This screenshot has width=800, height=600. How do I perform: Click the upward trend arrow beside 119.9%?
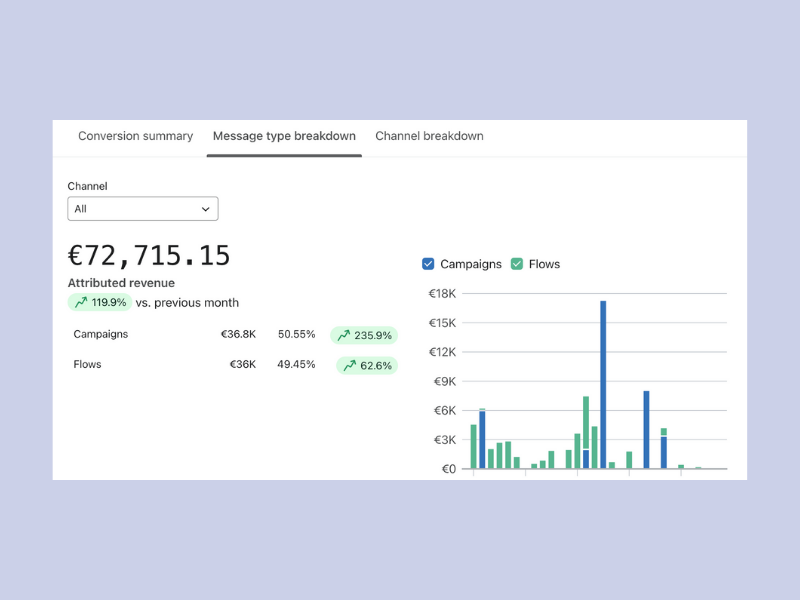80,303
